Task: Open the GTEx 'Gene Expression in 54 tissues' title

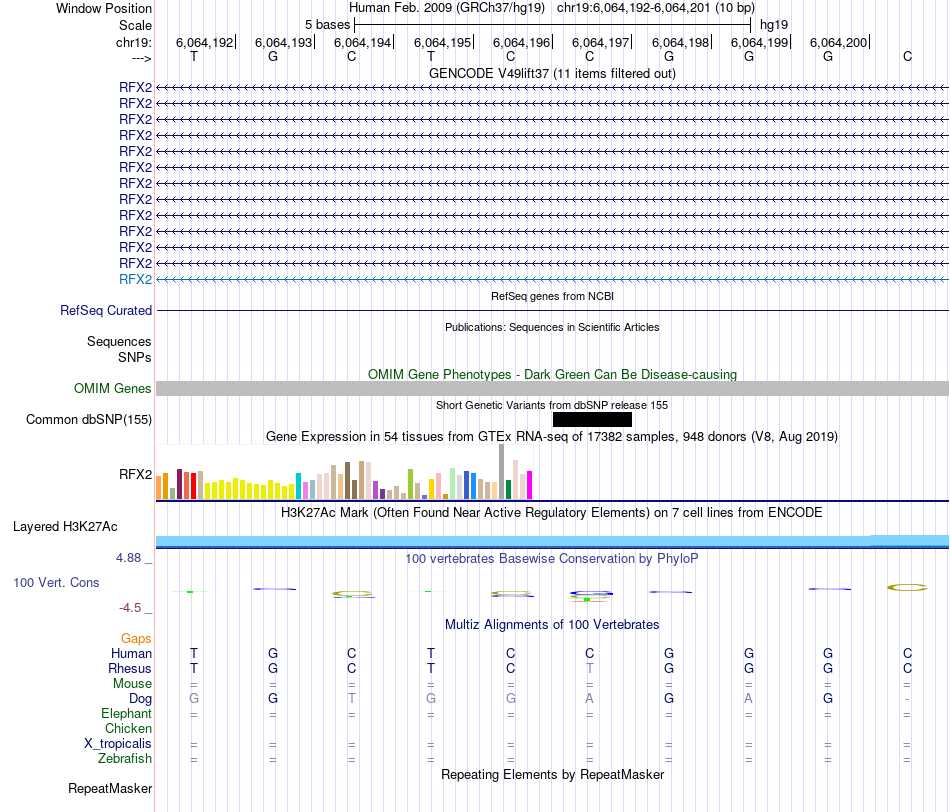Action: pos(552,436)
